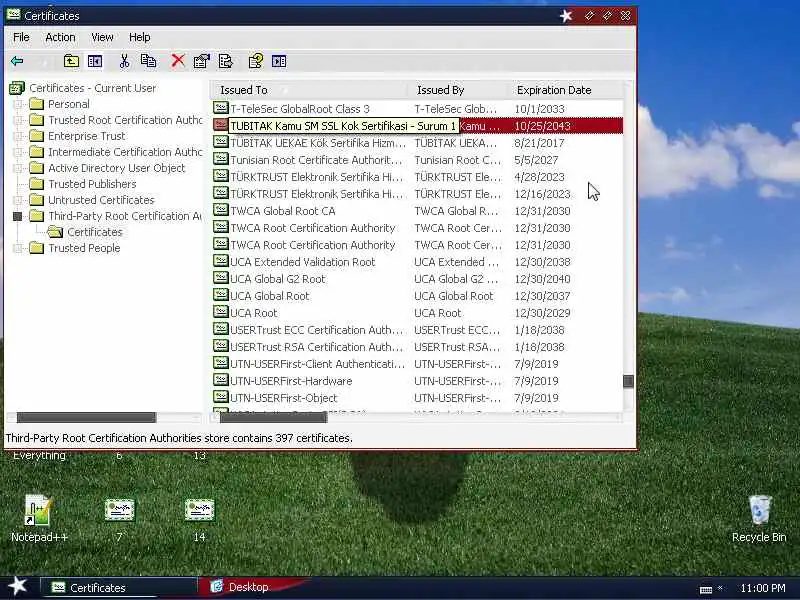This screenshot has width=800, height=600.
Task: Click the 10/25/2043 expiration date cell
Action: (x=542, y=126)
